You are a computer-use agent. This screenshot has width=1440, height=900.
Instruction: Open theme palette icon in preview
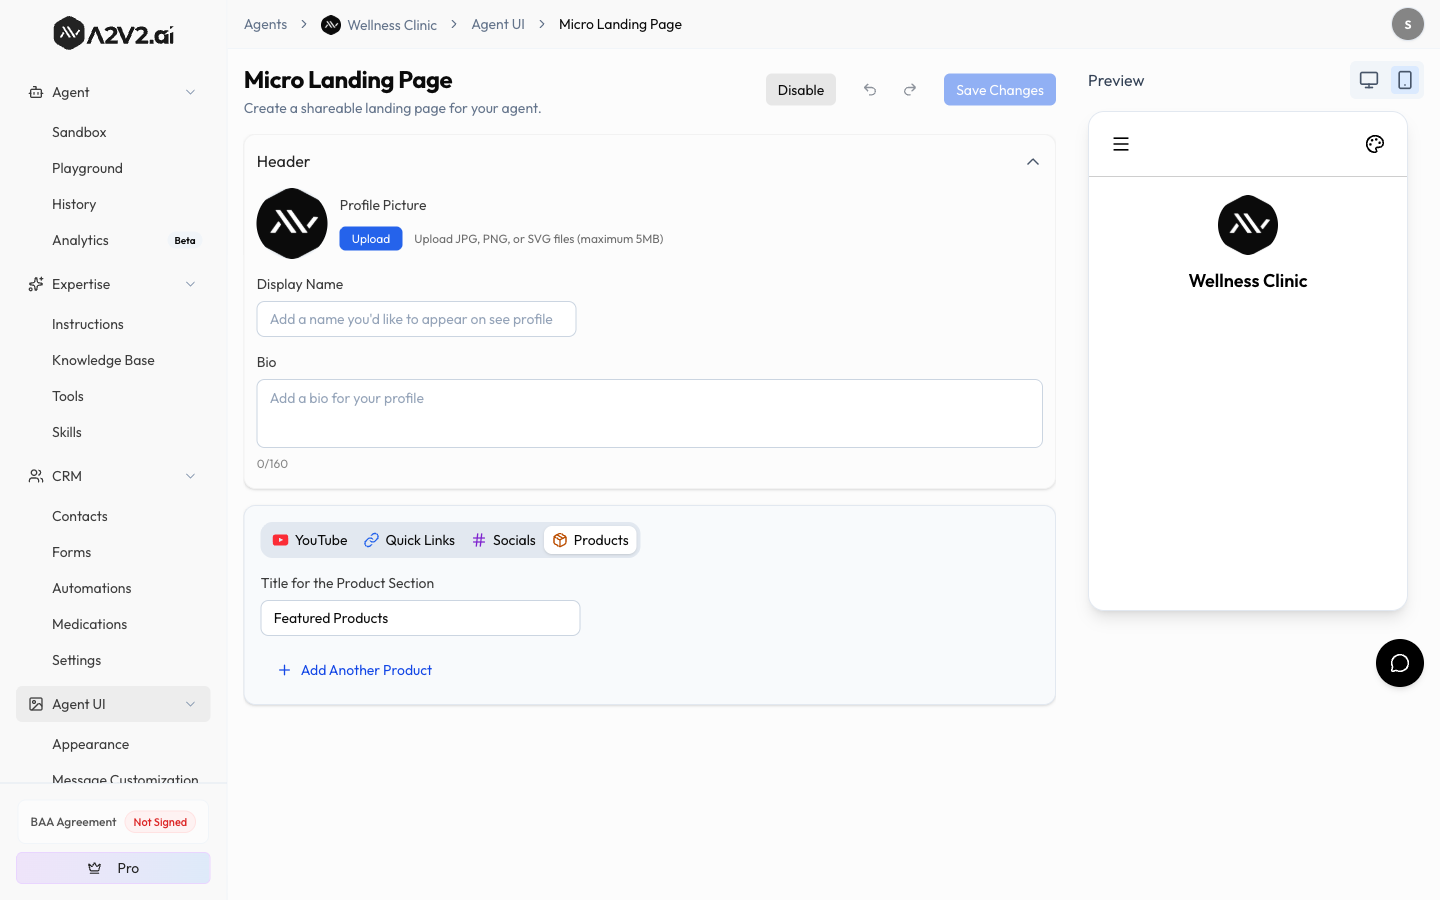[x=1375, y=144]
